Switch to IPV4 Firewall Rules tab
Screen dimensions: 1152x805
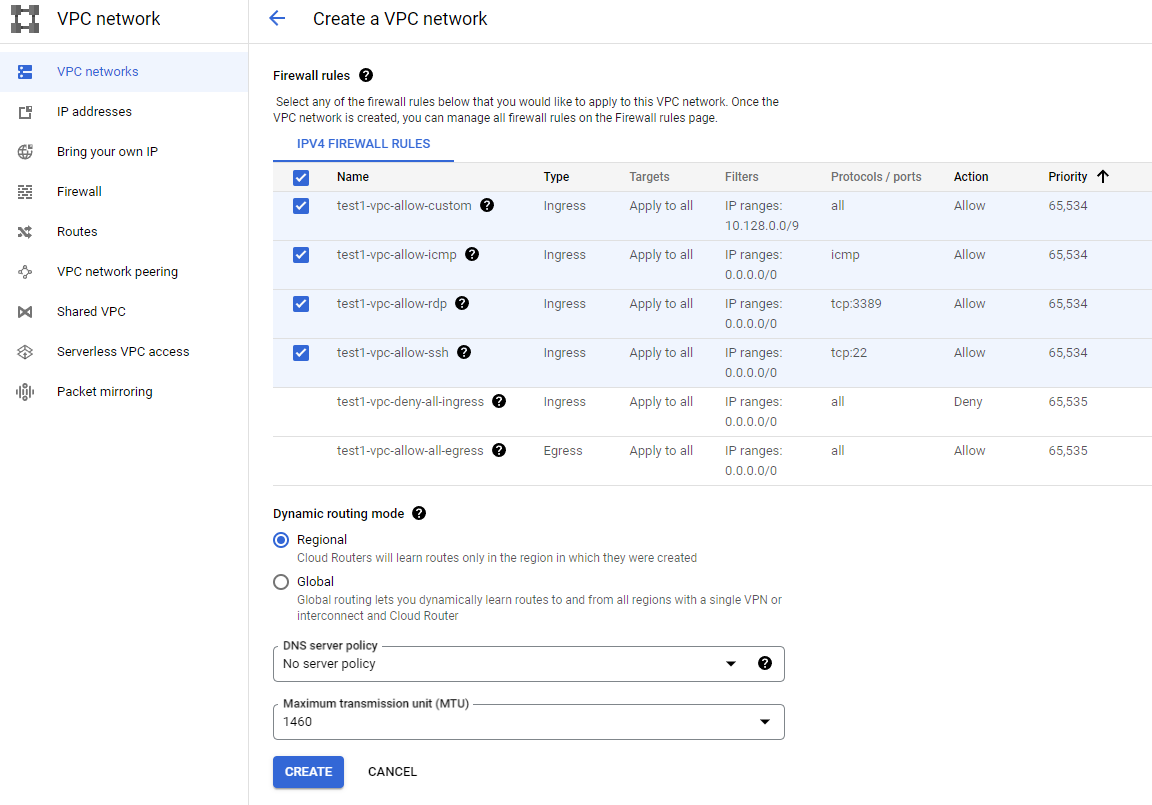[363, 144]
